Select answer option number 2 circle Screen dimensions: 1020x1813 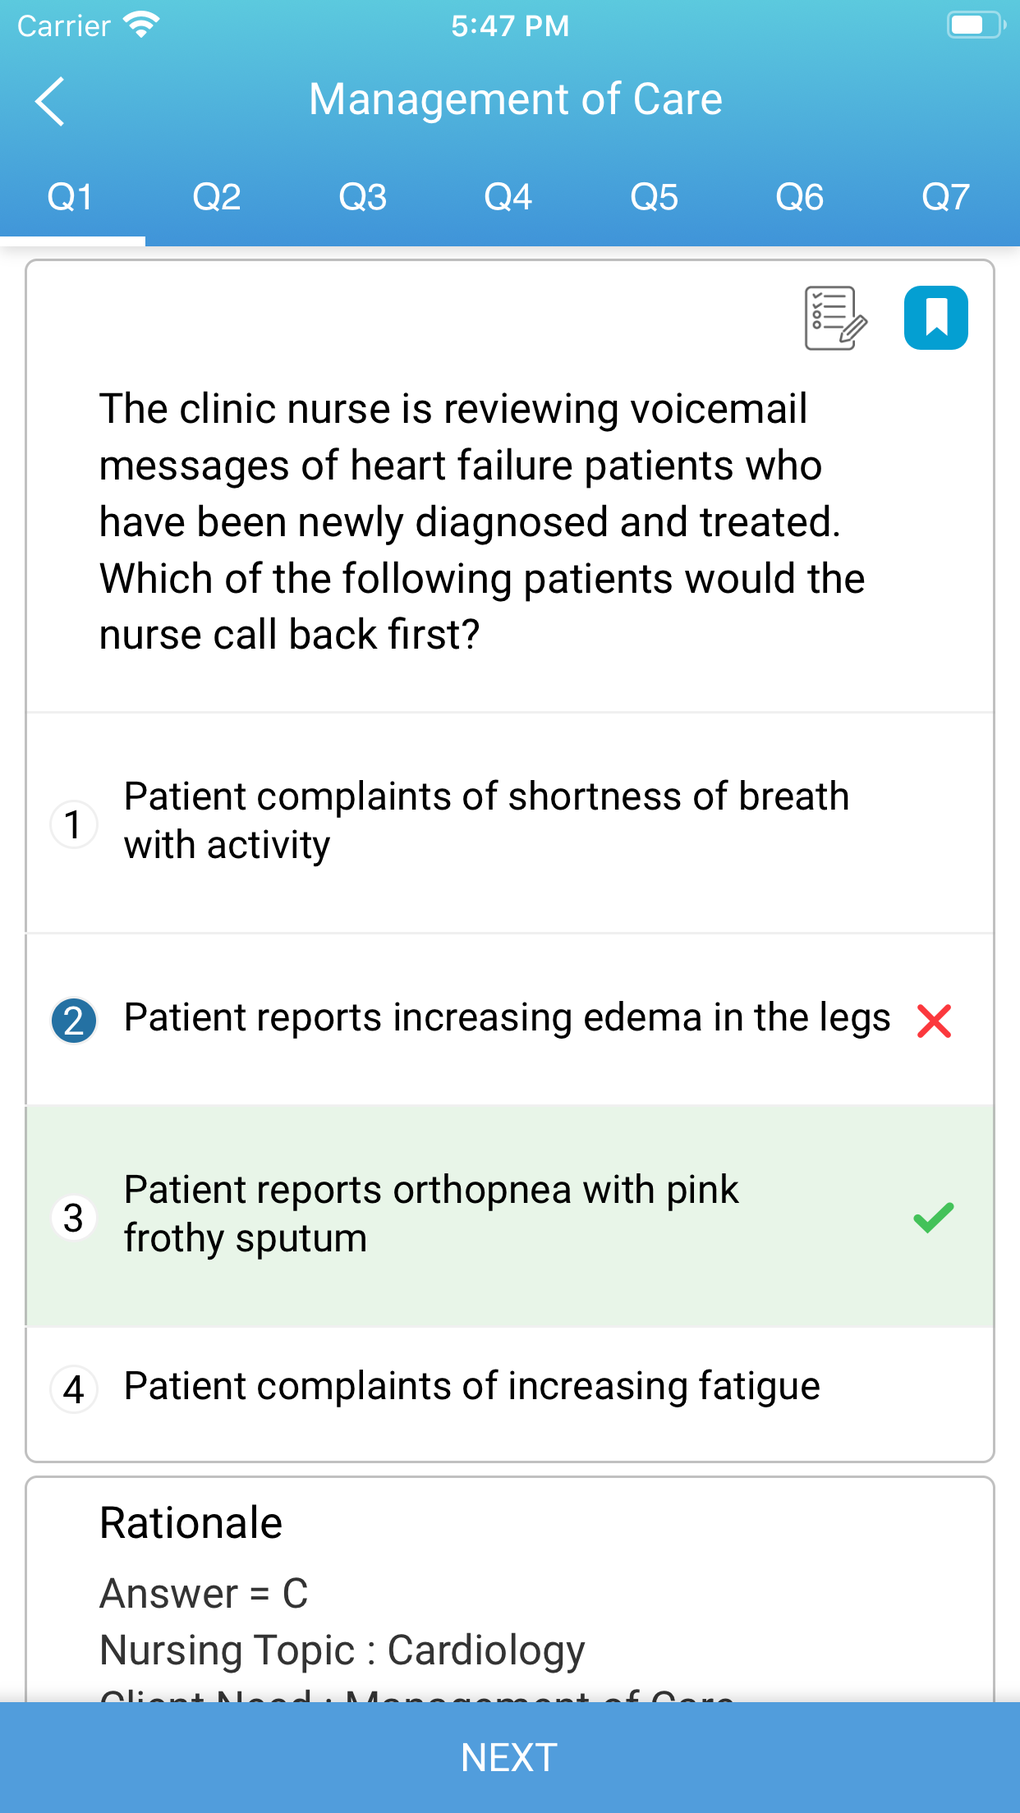coord(73,1021)
